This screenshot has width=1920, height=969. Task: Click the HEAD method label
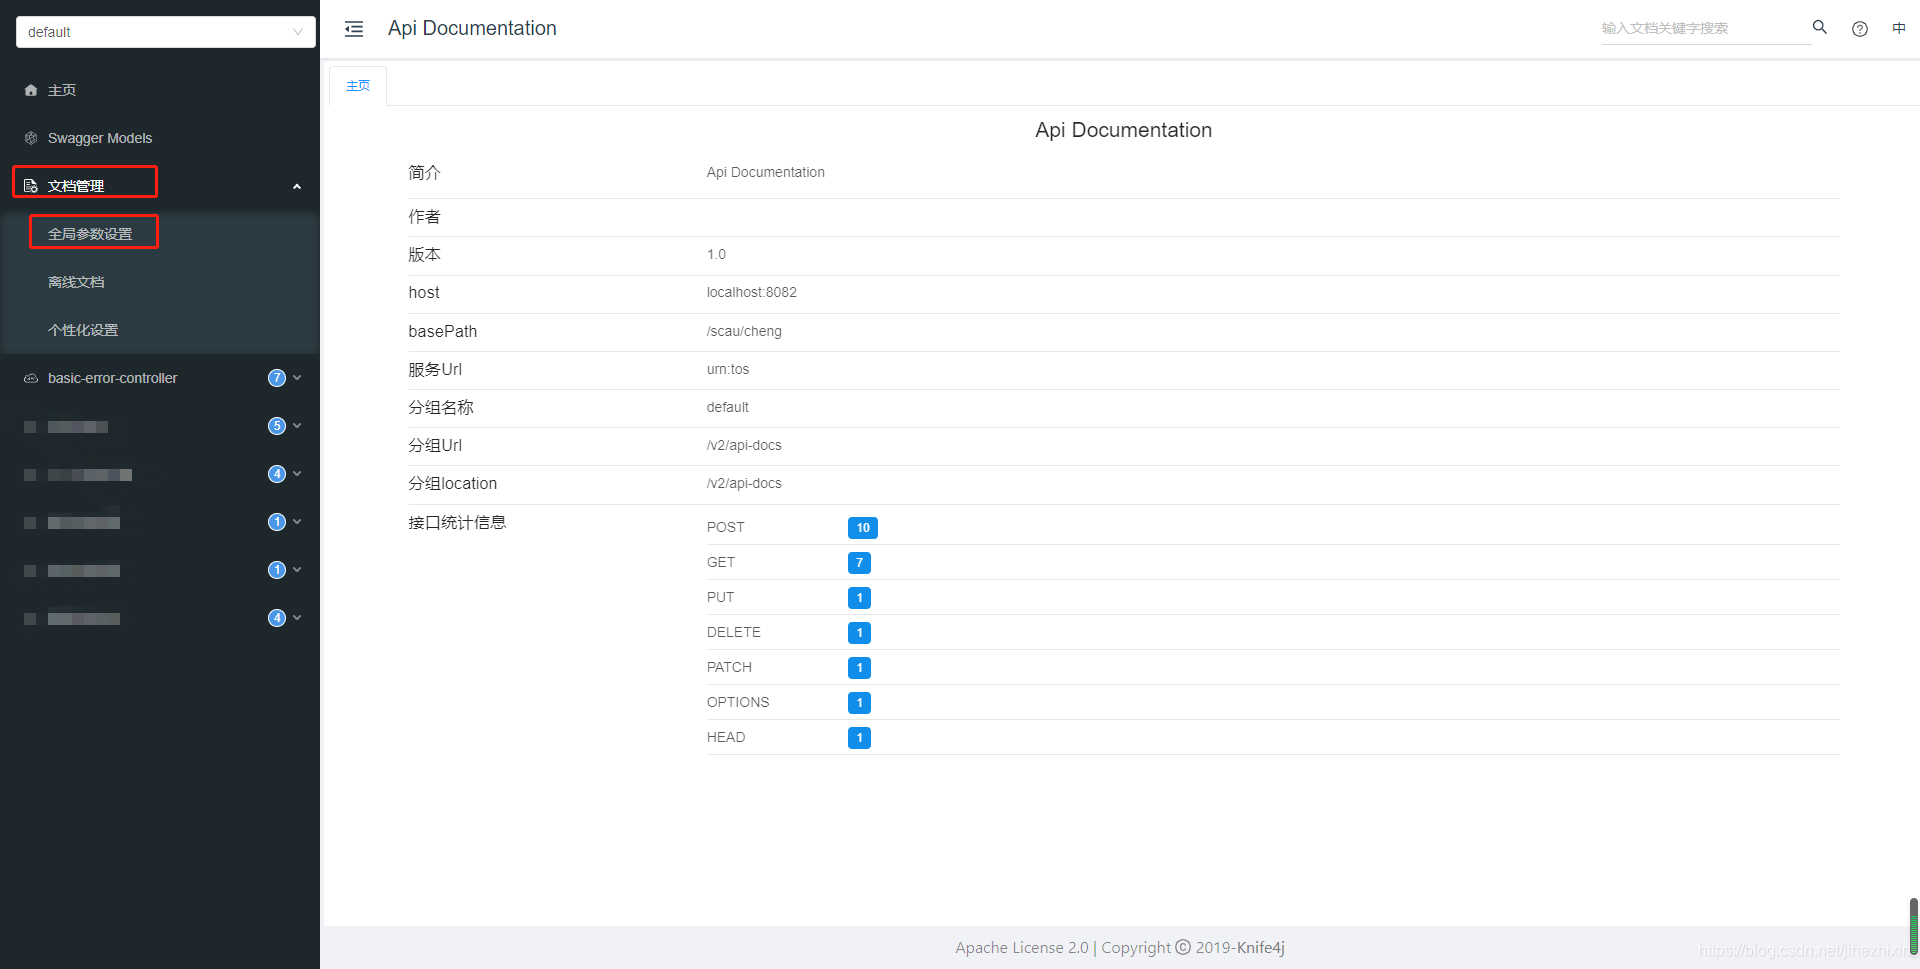point(726,738)
